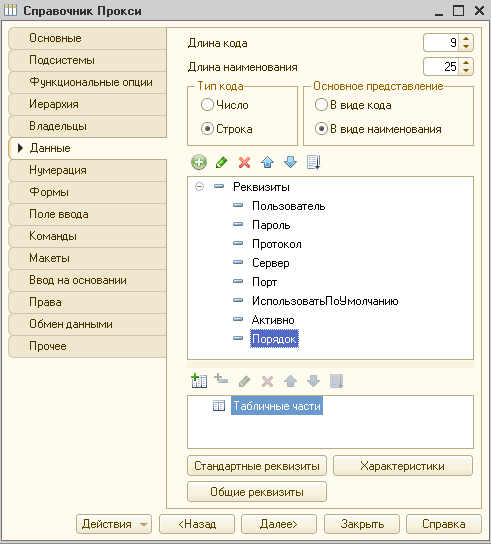Add a new attribute with the green plus icon
The height and width of the screenshot is (544, 491).
199,162
